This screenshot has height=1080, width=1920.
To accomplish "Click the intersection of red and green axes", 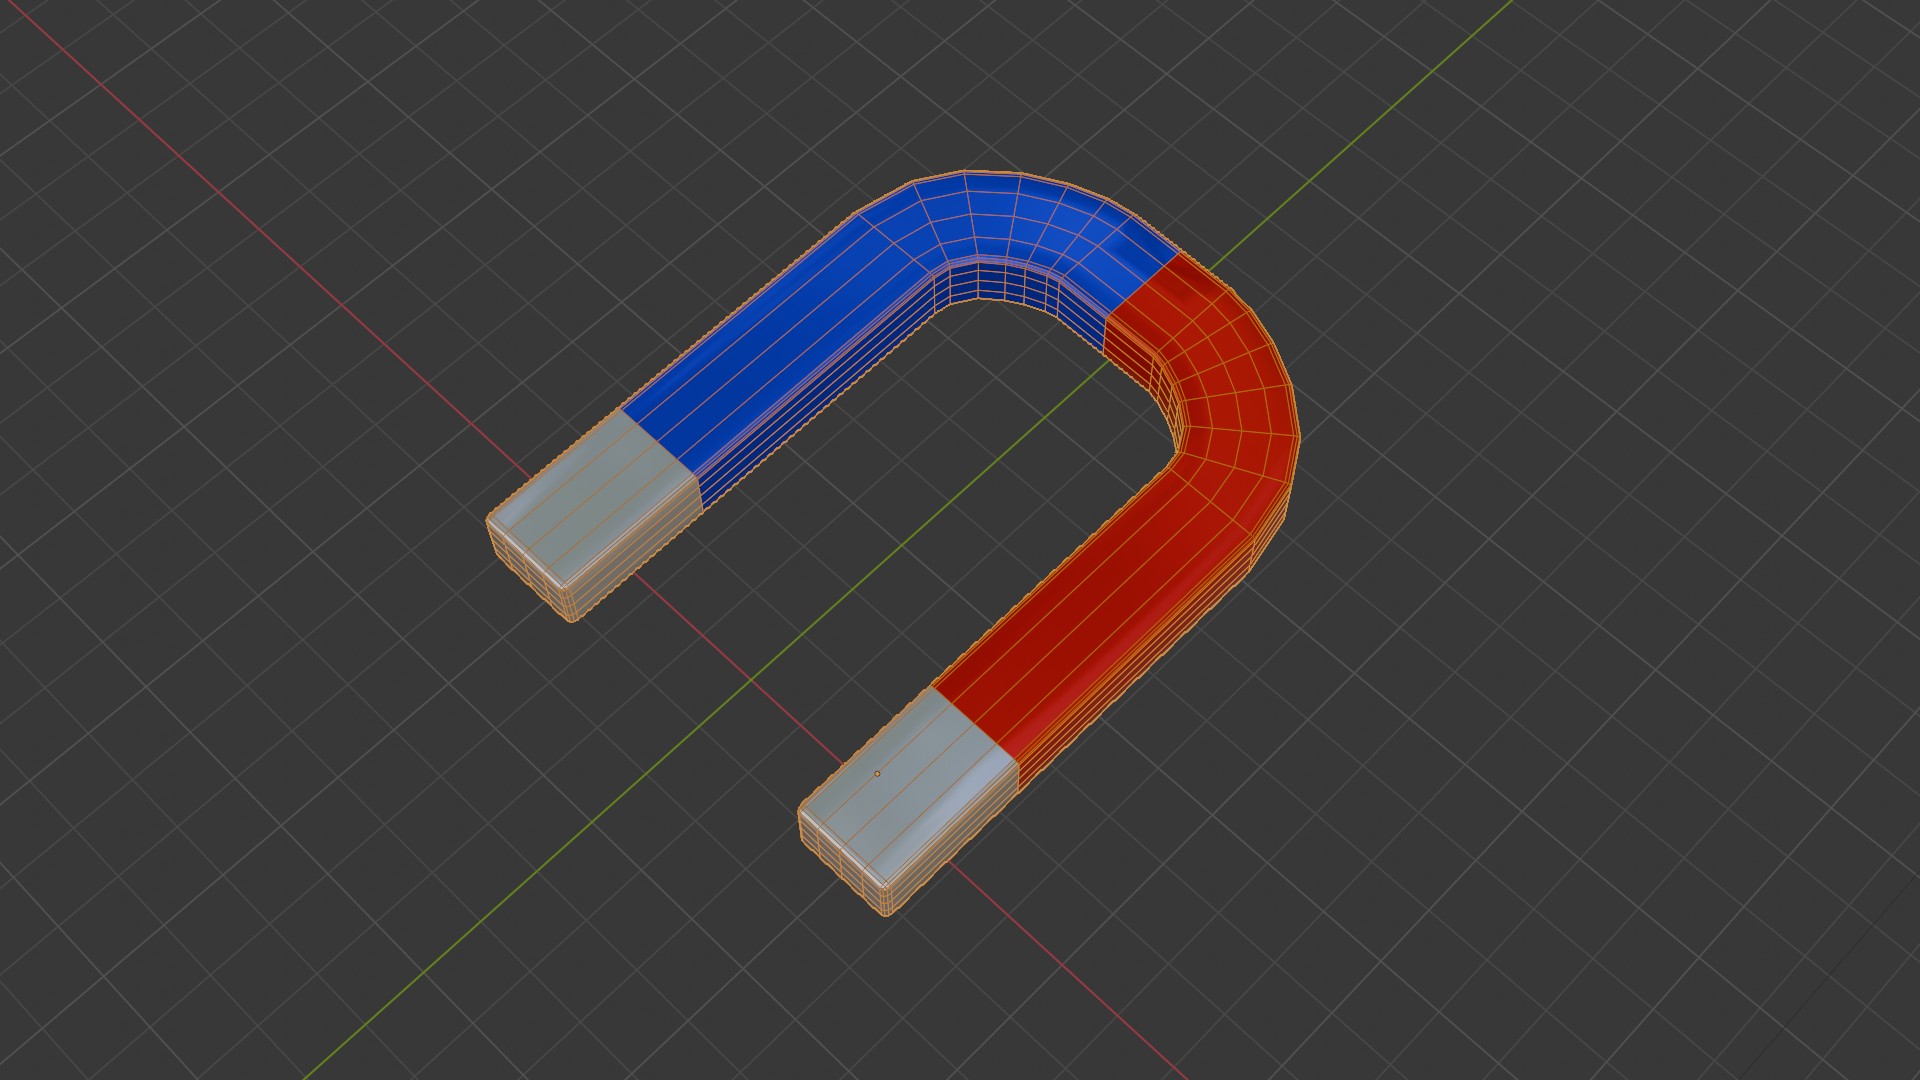I will 752,679.
